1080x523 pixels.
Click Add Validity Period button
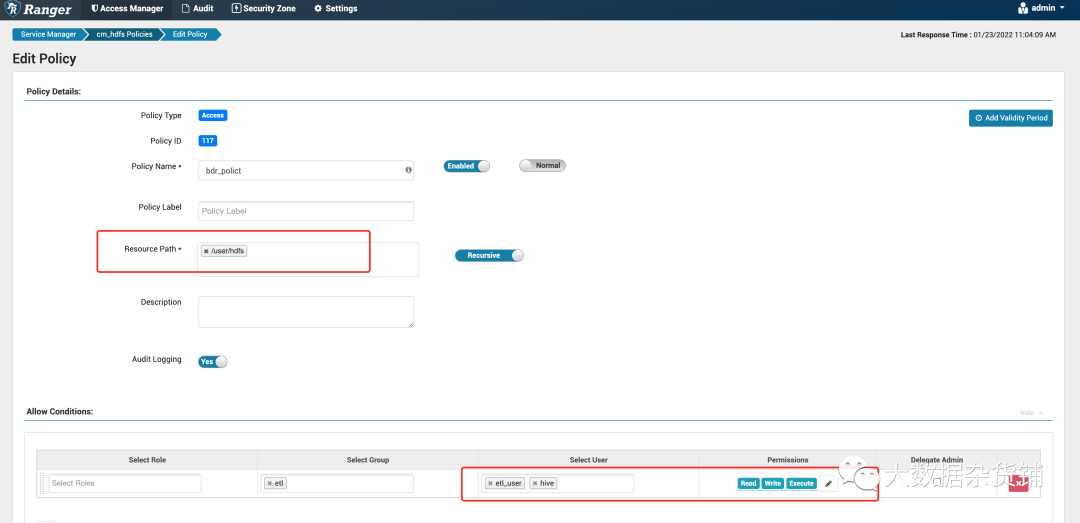tap(1010, 118)
